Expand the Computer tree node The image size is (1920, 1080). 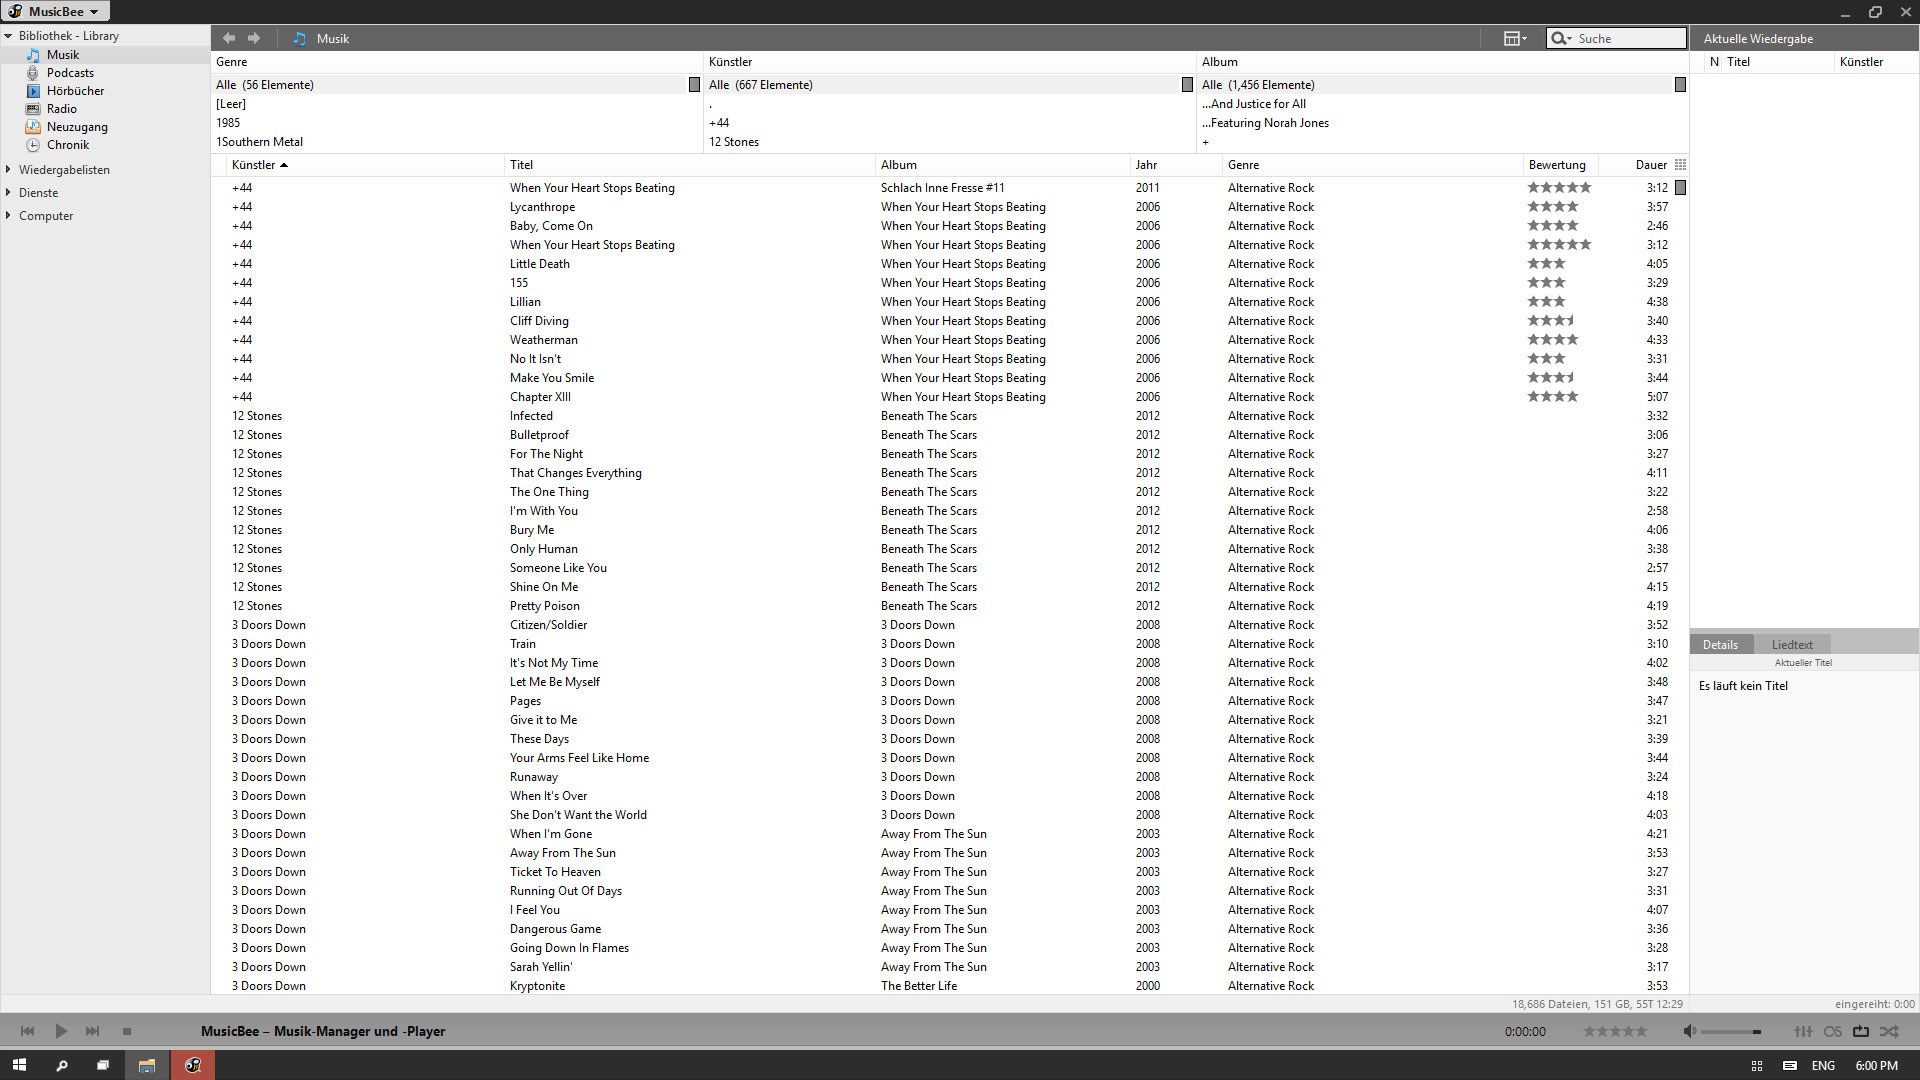tap(8, 216)
